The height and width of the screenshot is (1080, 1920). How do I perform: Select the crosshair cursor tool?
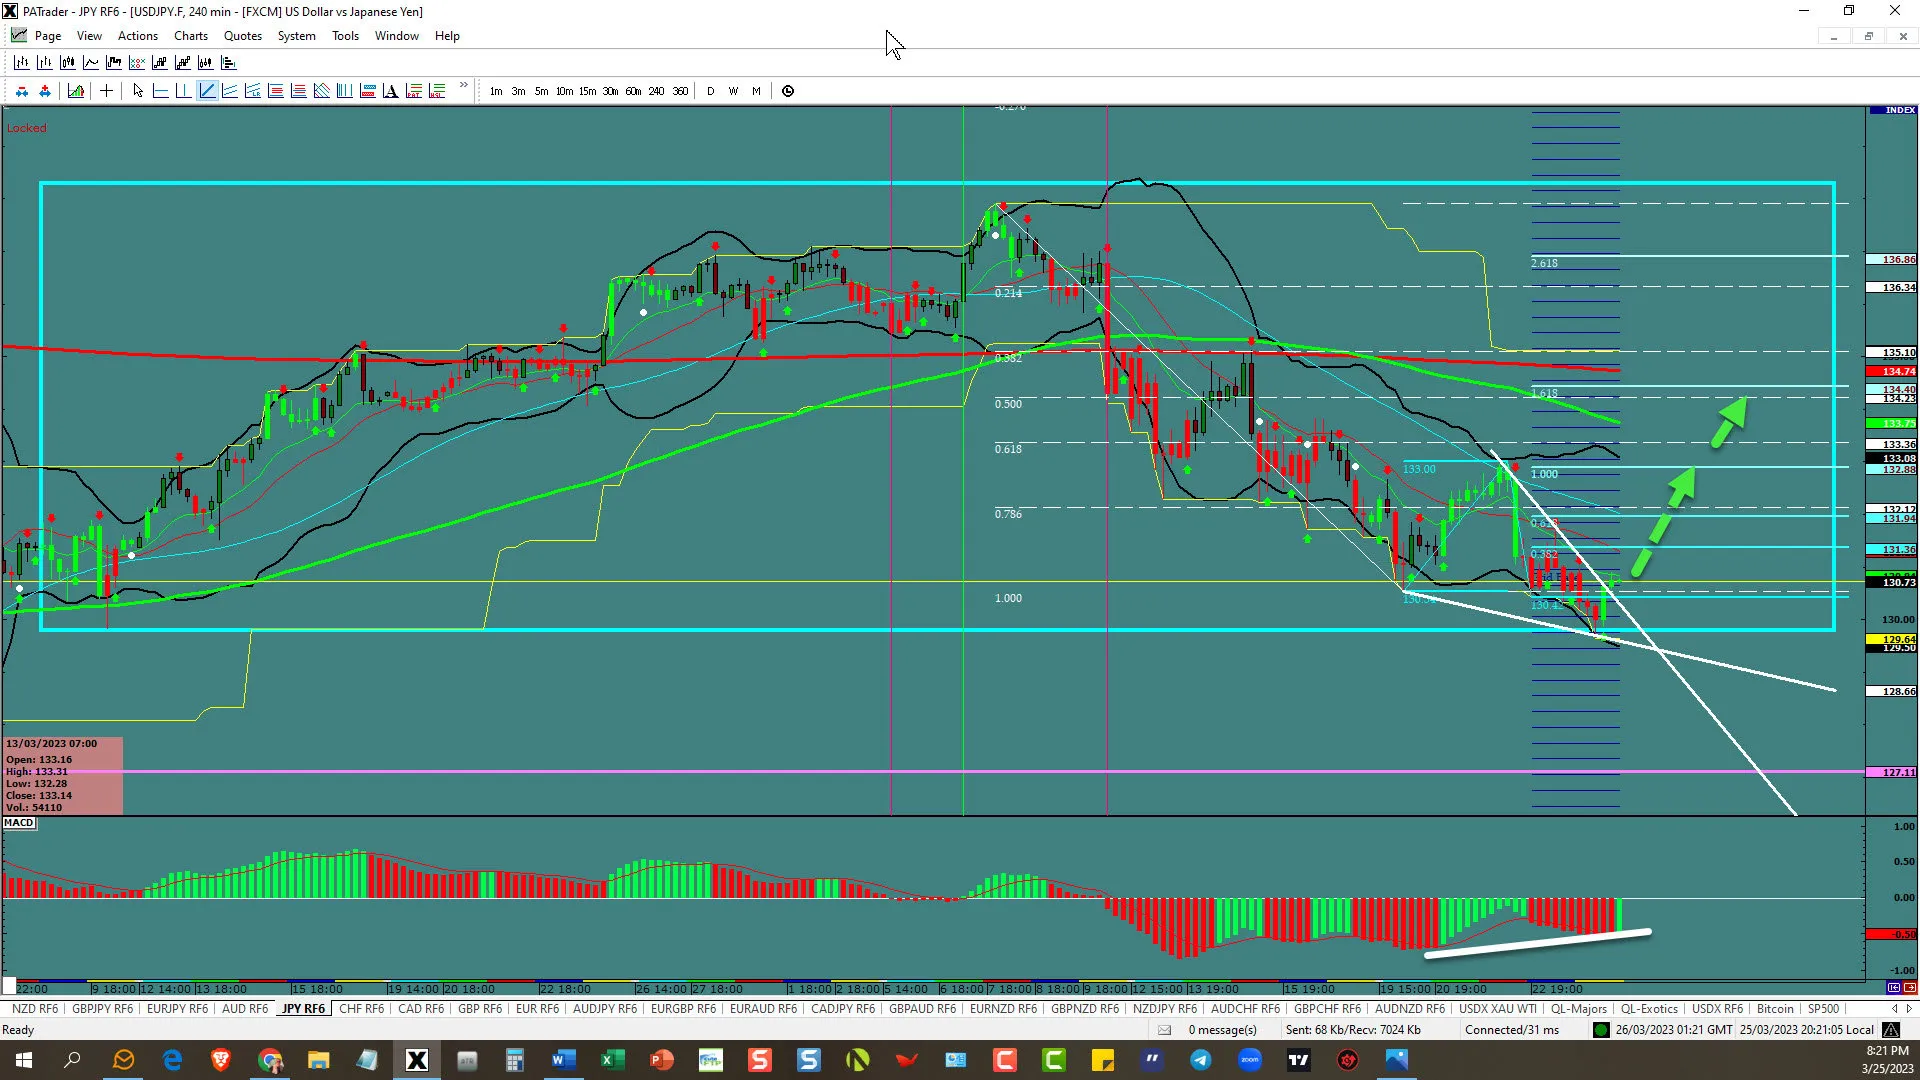click(x=106, y=91)
